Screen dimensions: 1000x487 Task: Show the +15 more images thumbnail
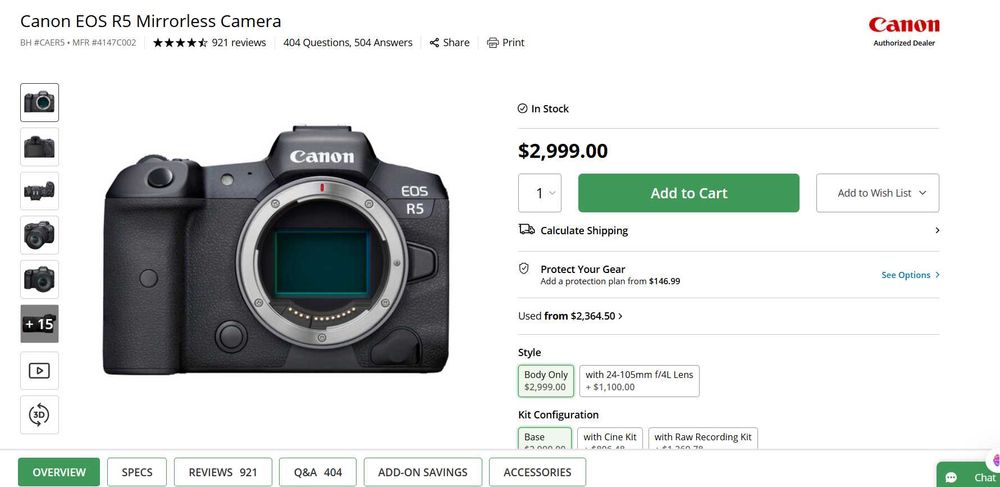tap(39, 324)
